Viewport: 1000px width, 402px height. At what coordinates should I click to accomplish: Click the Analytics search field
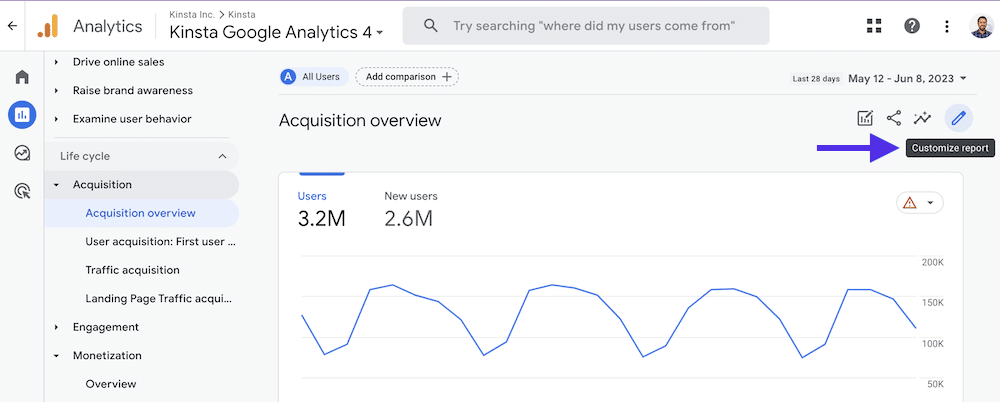point(590,26)
